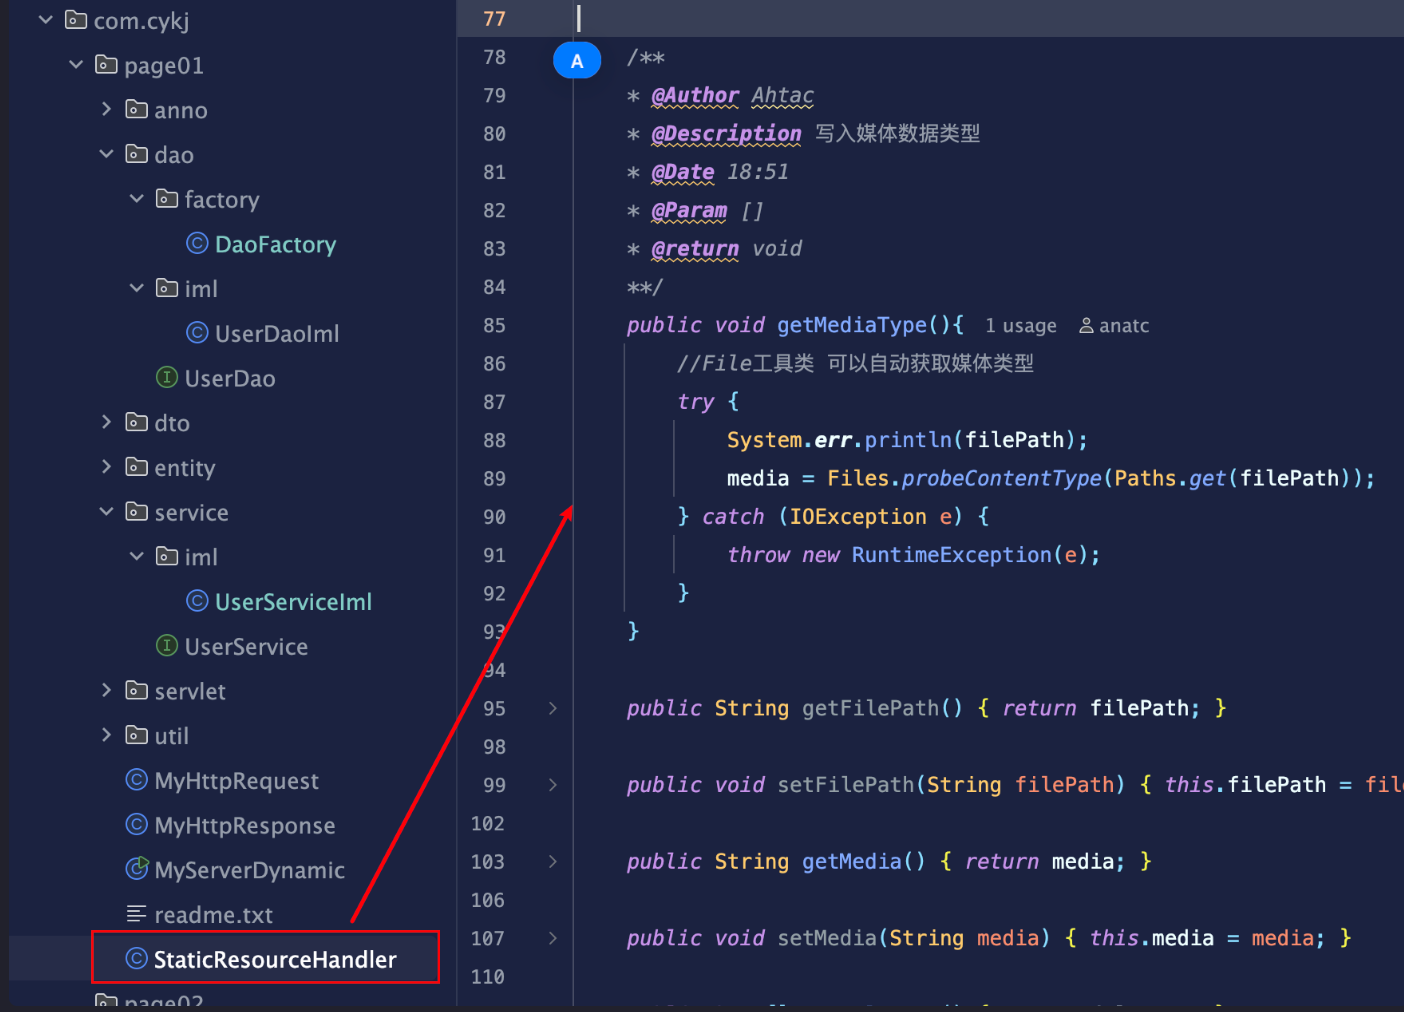This screenshot has height=1012, width=1404.
Task: Select the UserDao interface file
Action: click(x=230, y=378)
